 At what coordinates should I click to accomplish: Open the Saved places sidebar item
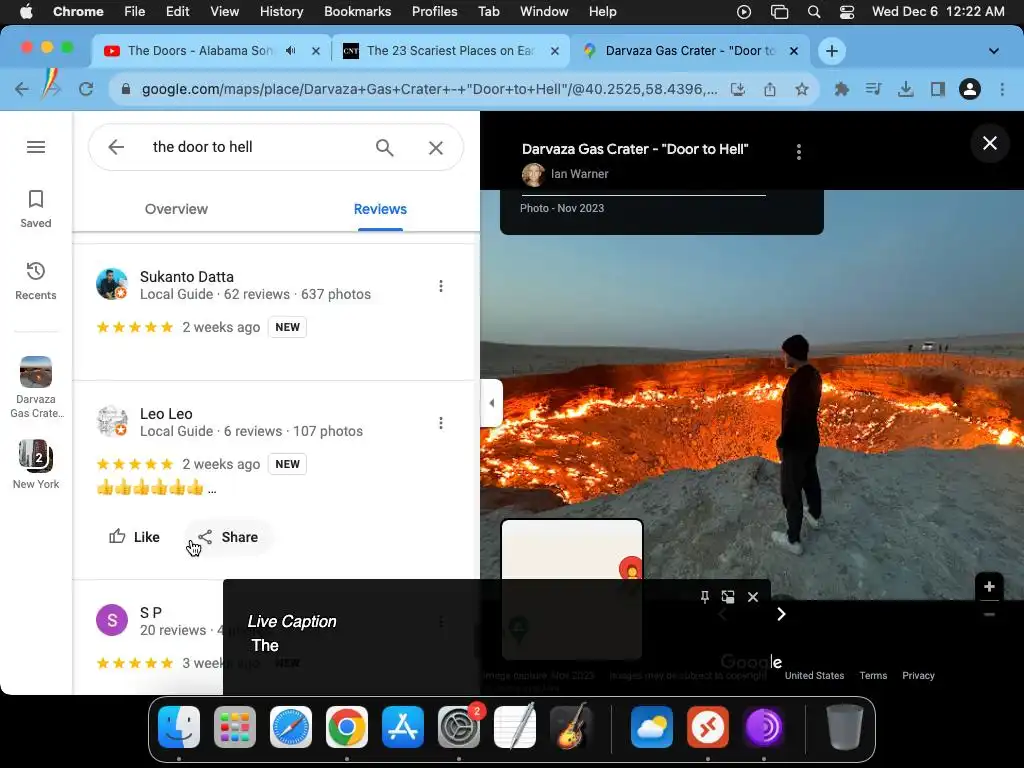tap(36, 209)
